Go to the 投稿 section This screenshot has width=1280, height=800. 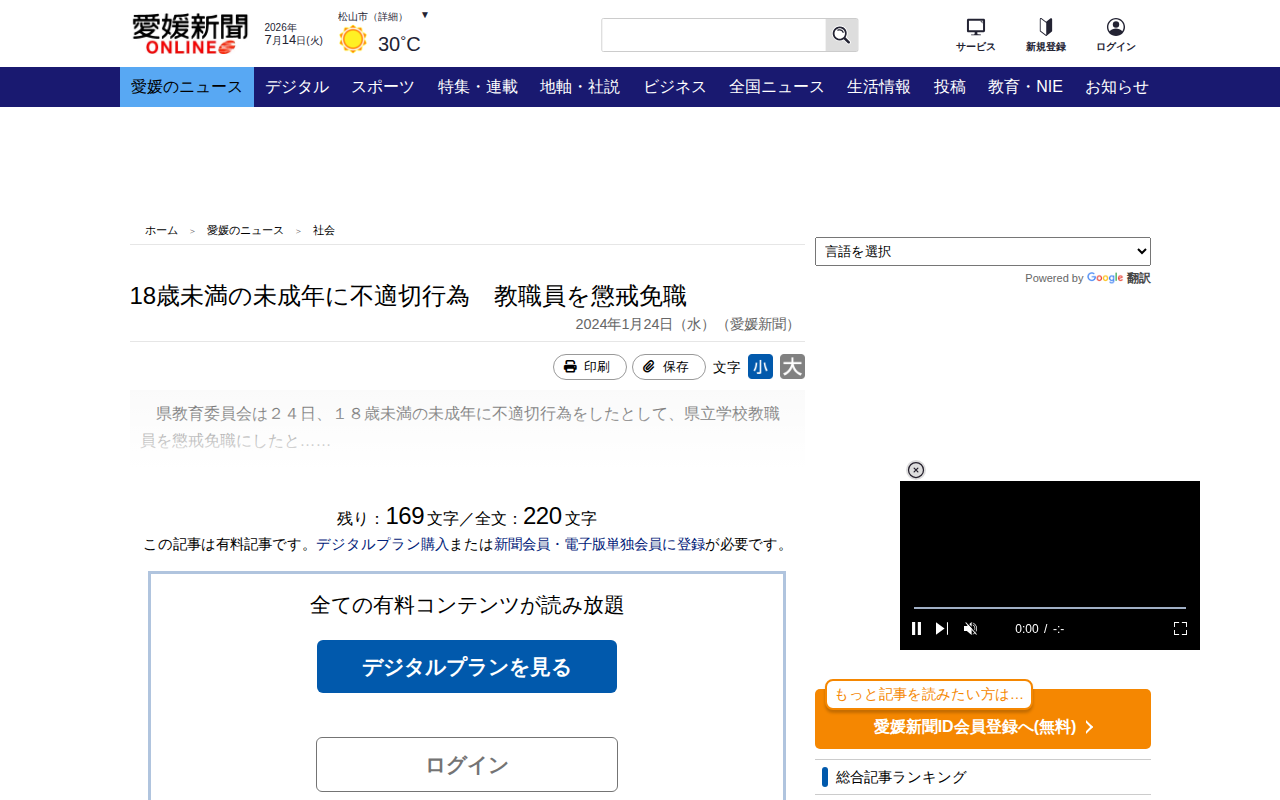pos(950,87)
